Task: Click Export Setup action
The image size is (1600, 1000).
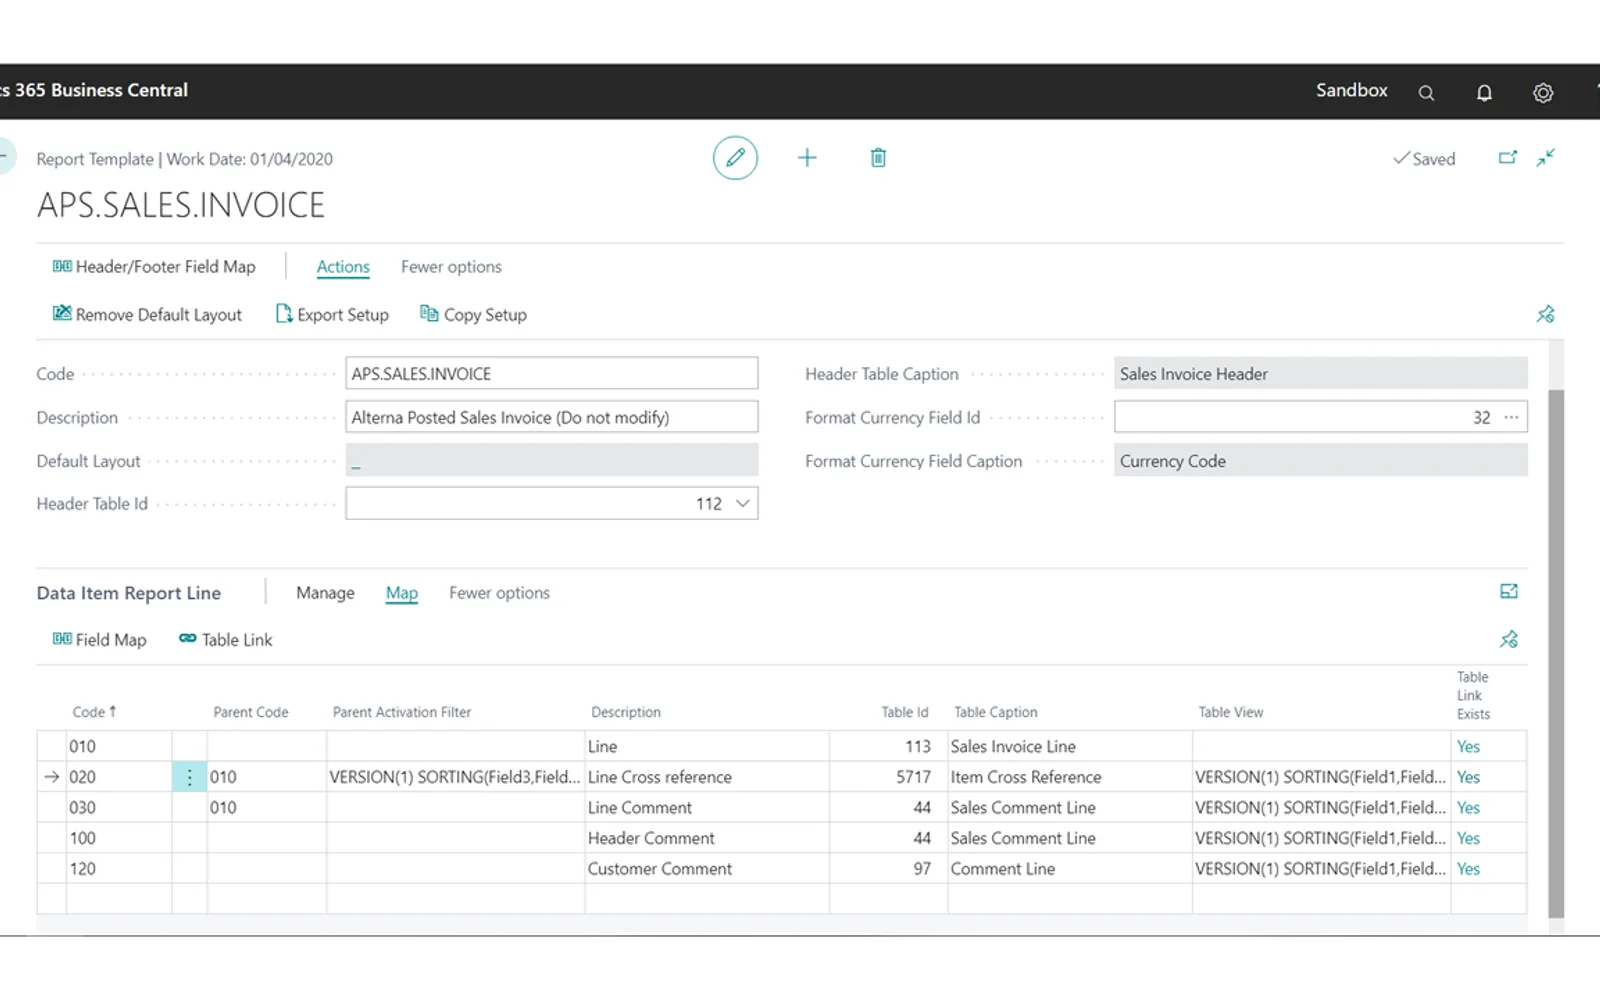Action: (332, 315)
